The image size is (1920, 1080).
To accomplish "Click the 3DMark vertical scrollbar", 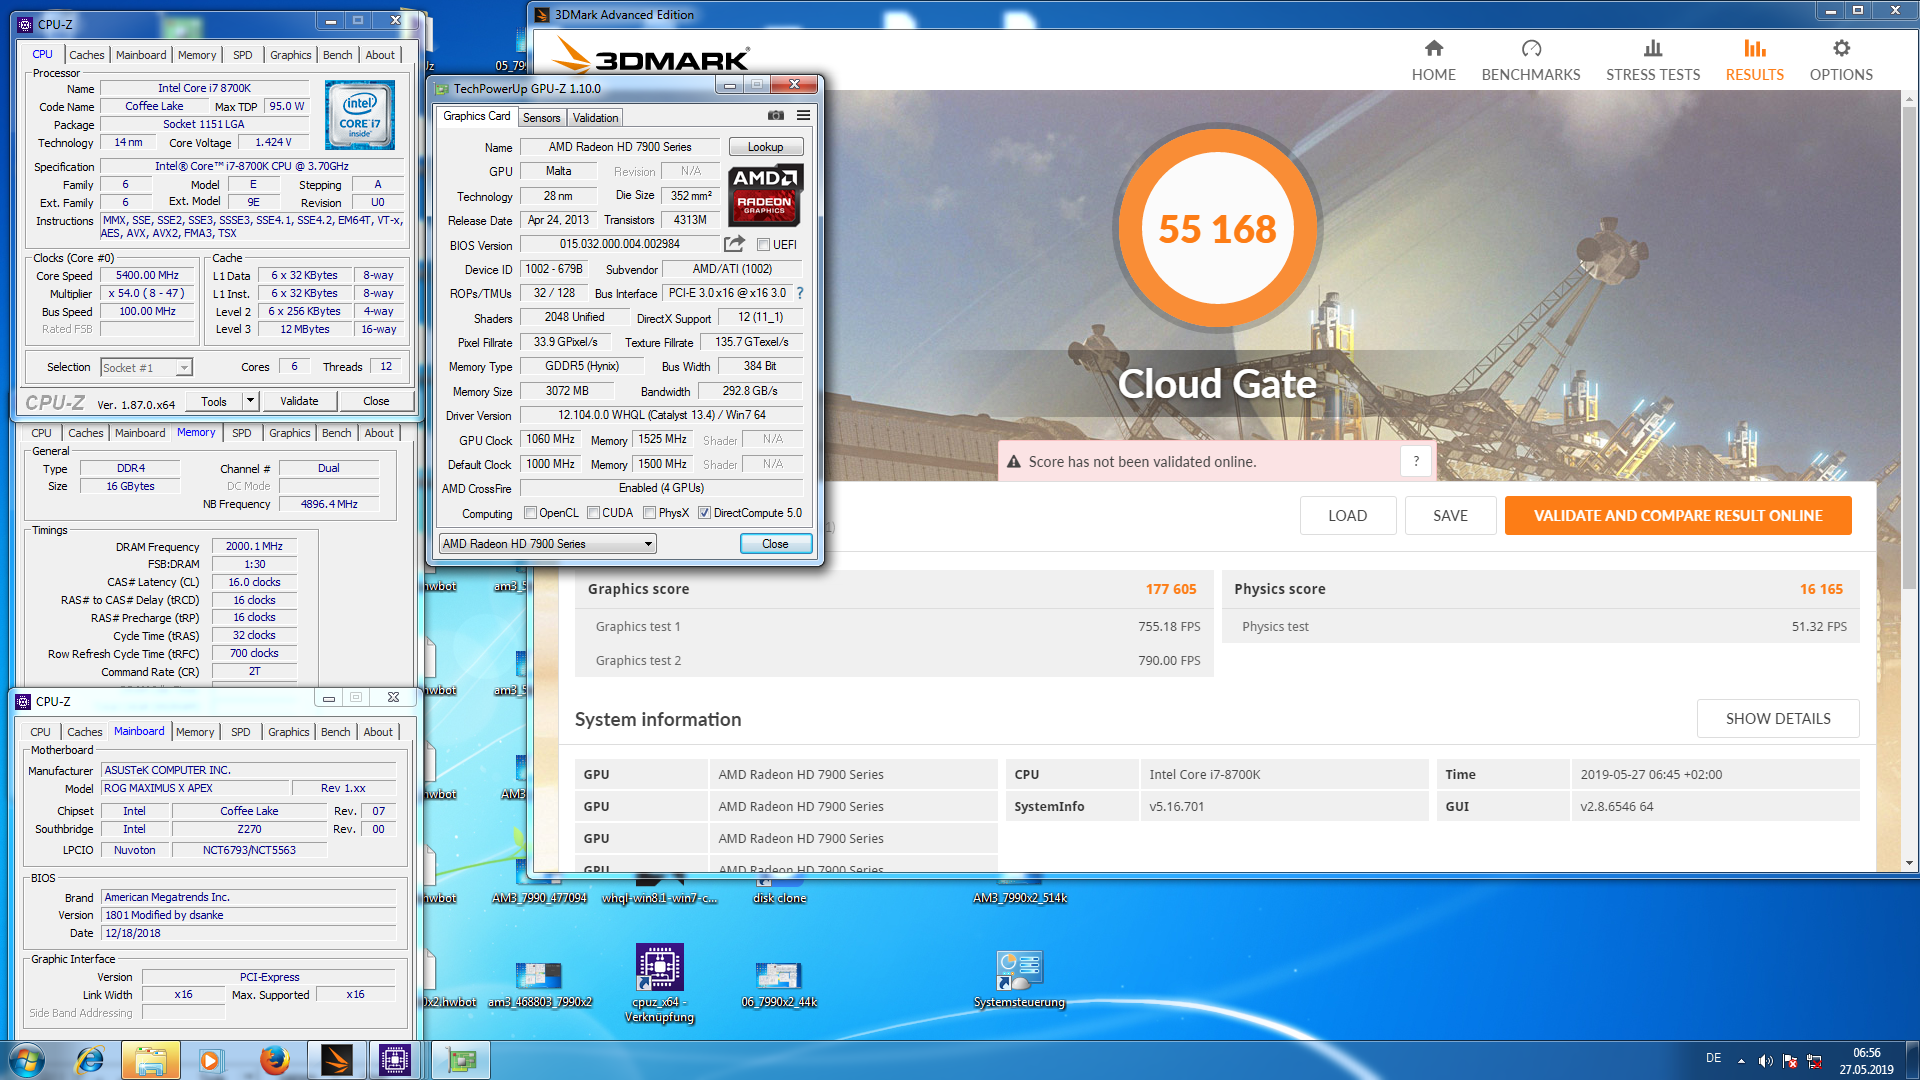I will pos(1909,350).
